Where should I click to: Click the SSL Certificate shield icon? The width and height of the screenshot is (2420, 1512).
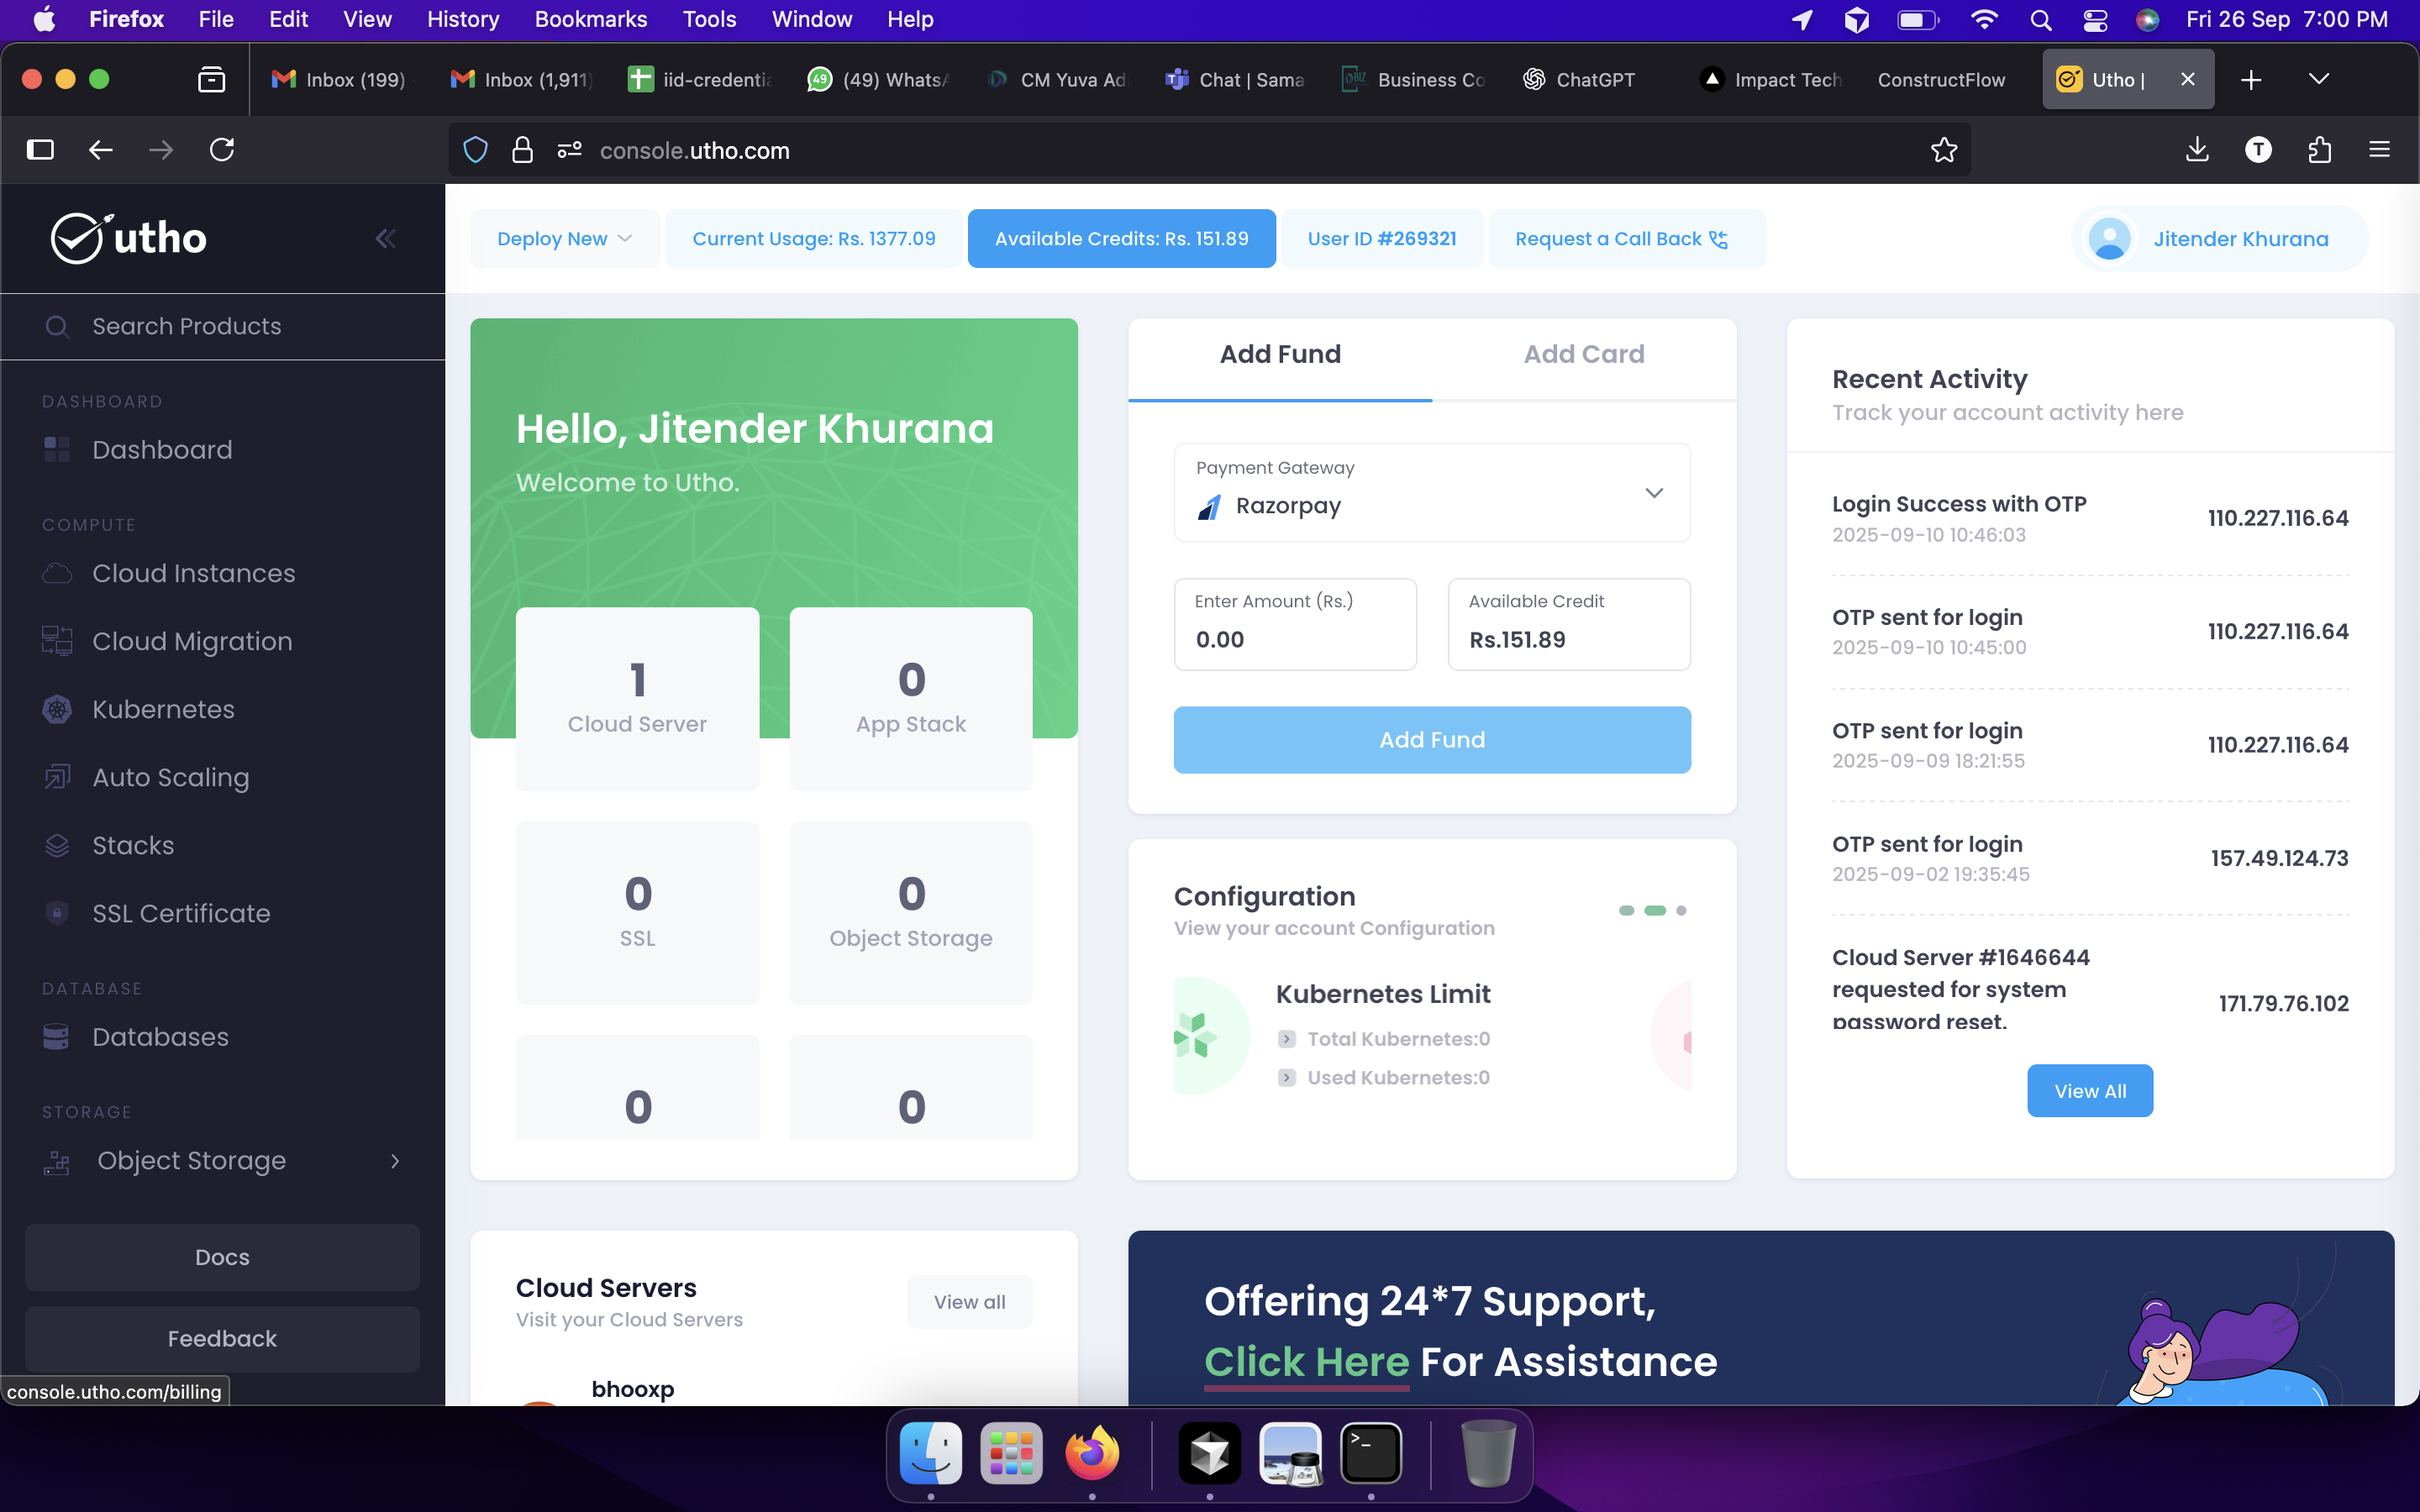coord(57,913)
